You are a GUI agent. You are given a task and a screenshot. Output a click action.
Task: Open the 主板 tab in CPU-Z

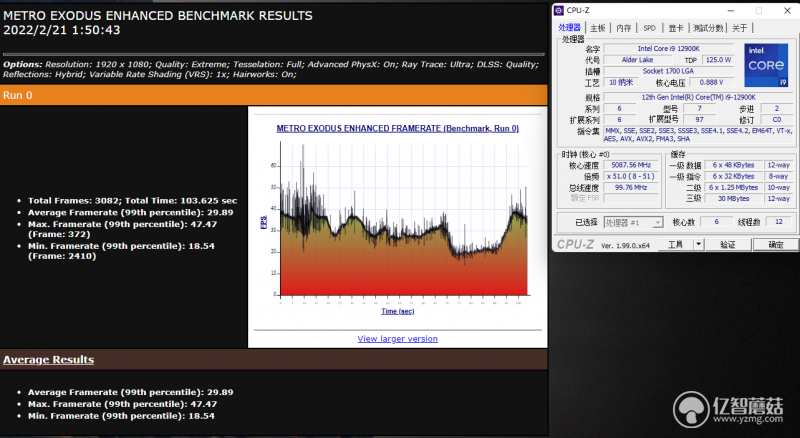click(598, 28)
